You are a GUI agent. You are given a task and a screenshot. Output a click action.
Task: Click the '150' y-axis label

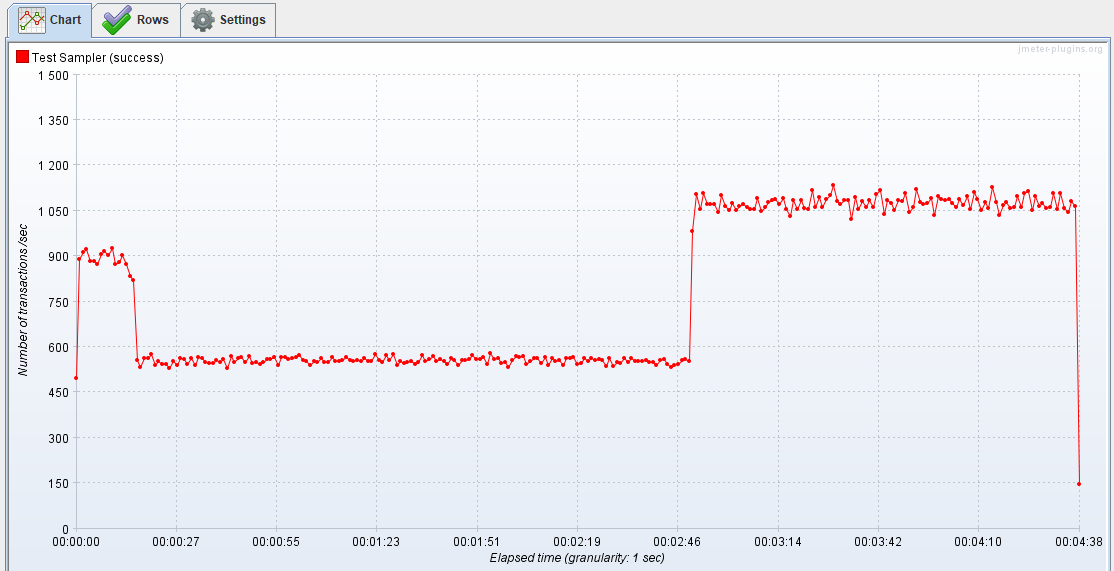click(58, 484)
